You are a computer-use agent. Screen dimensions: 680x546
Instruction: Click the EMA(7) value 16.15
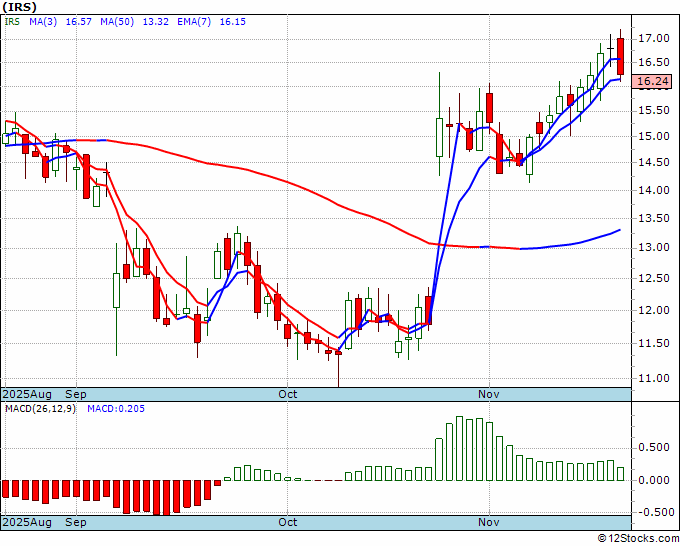click(x=233, y=21)
